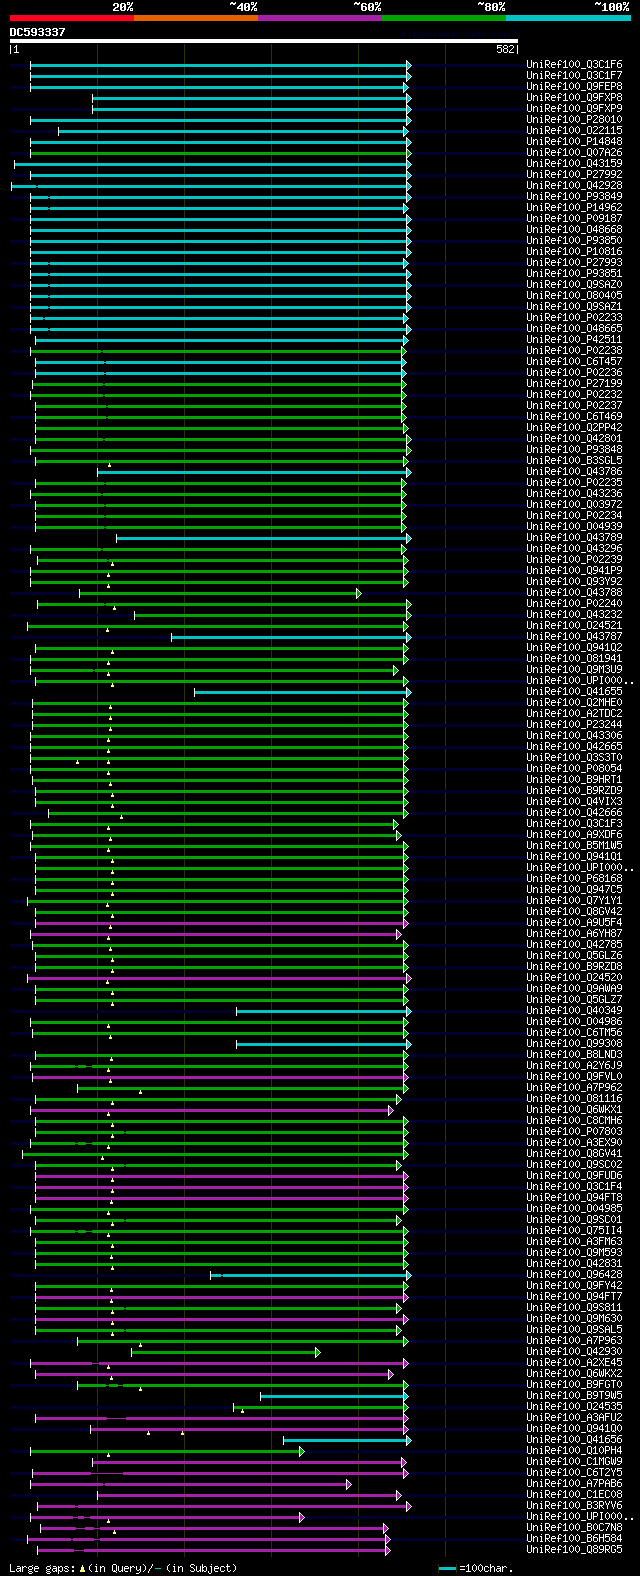The image size is (640, 1576).
Task: Select label UniRef100_O81941
Action: click(x=574, y=659)
